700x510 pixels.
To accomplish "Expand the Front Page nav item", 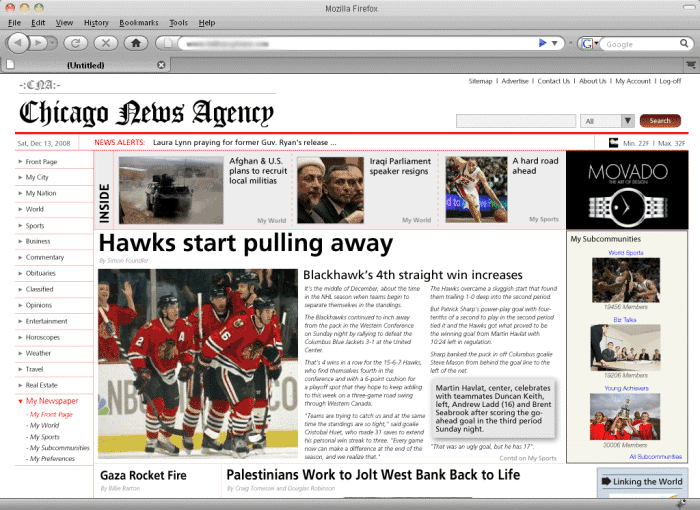I will coord(41,162).
